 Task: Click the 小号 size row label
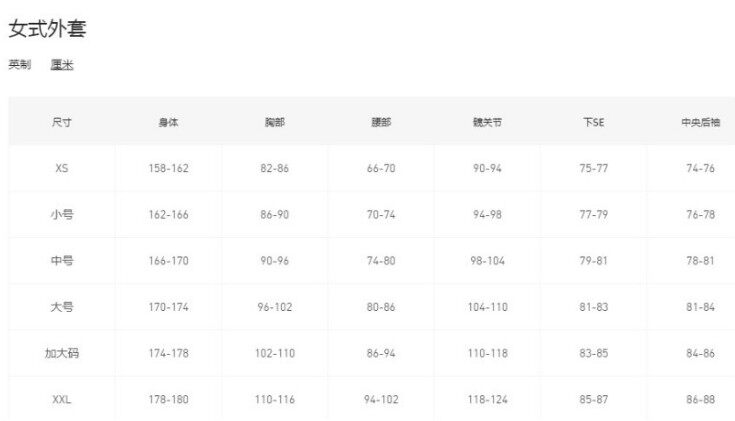pyautogui.click(x=62, y=215)
